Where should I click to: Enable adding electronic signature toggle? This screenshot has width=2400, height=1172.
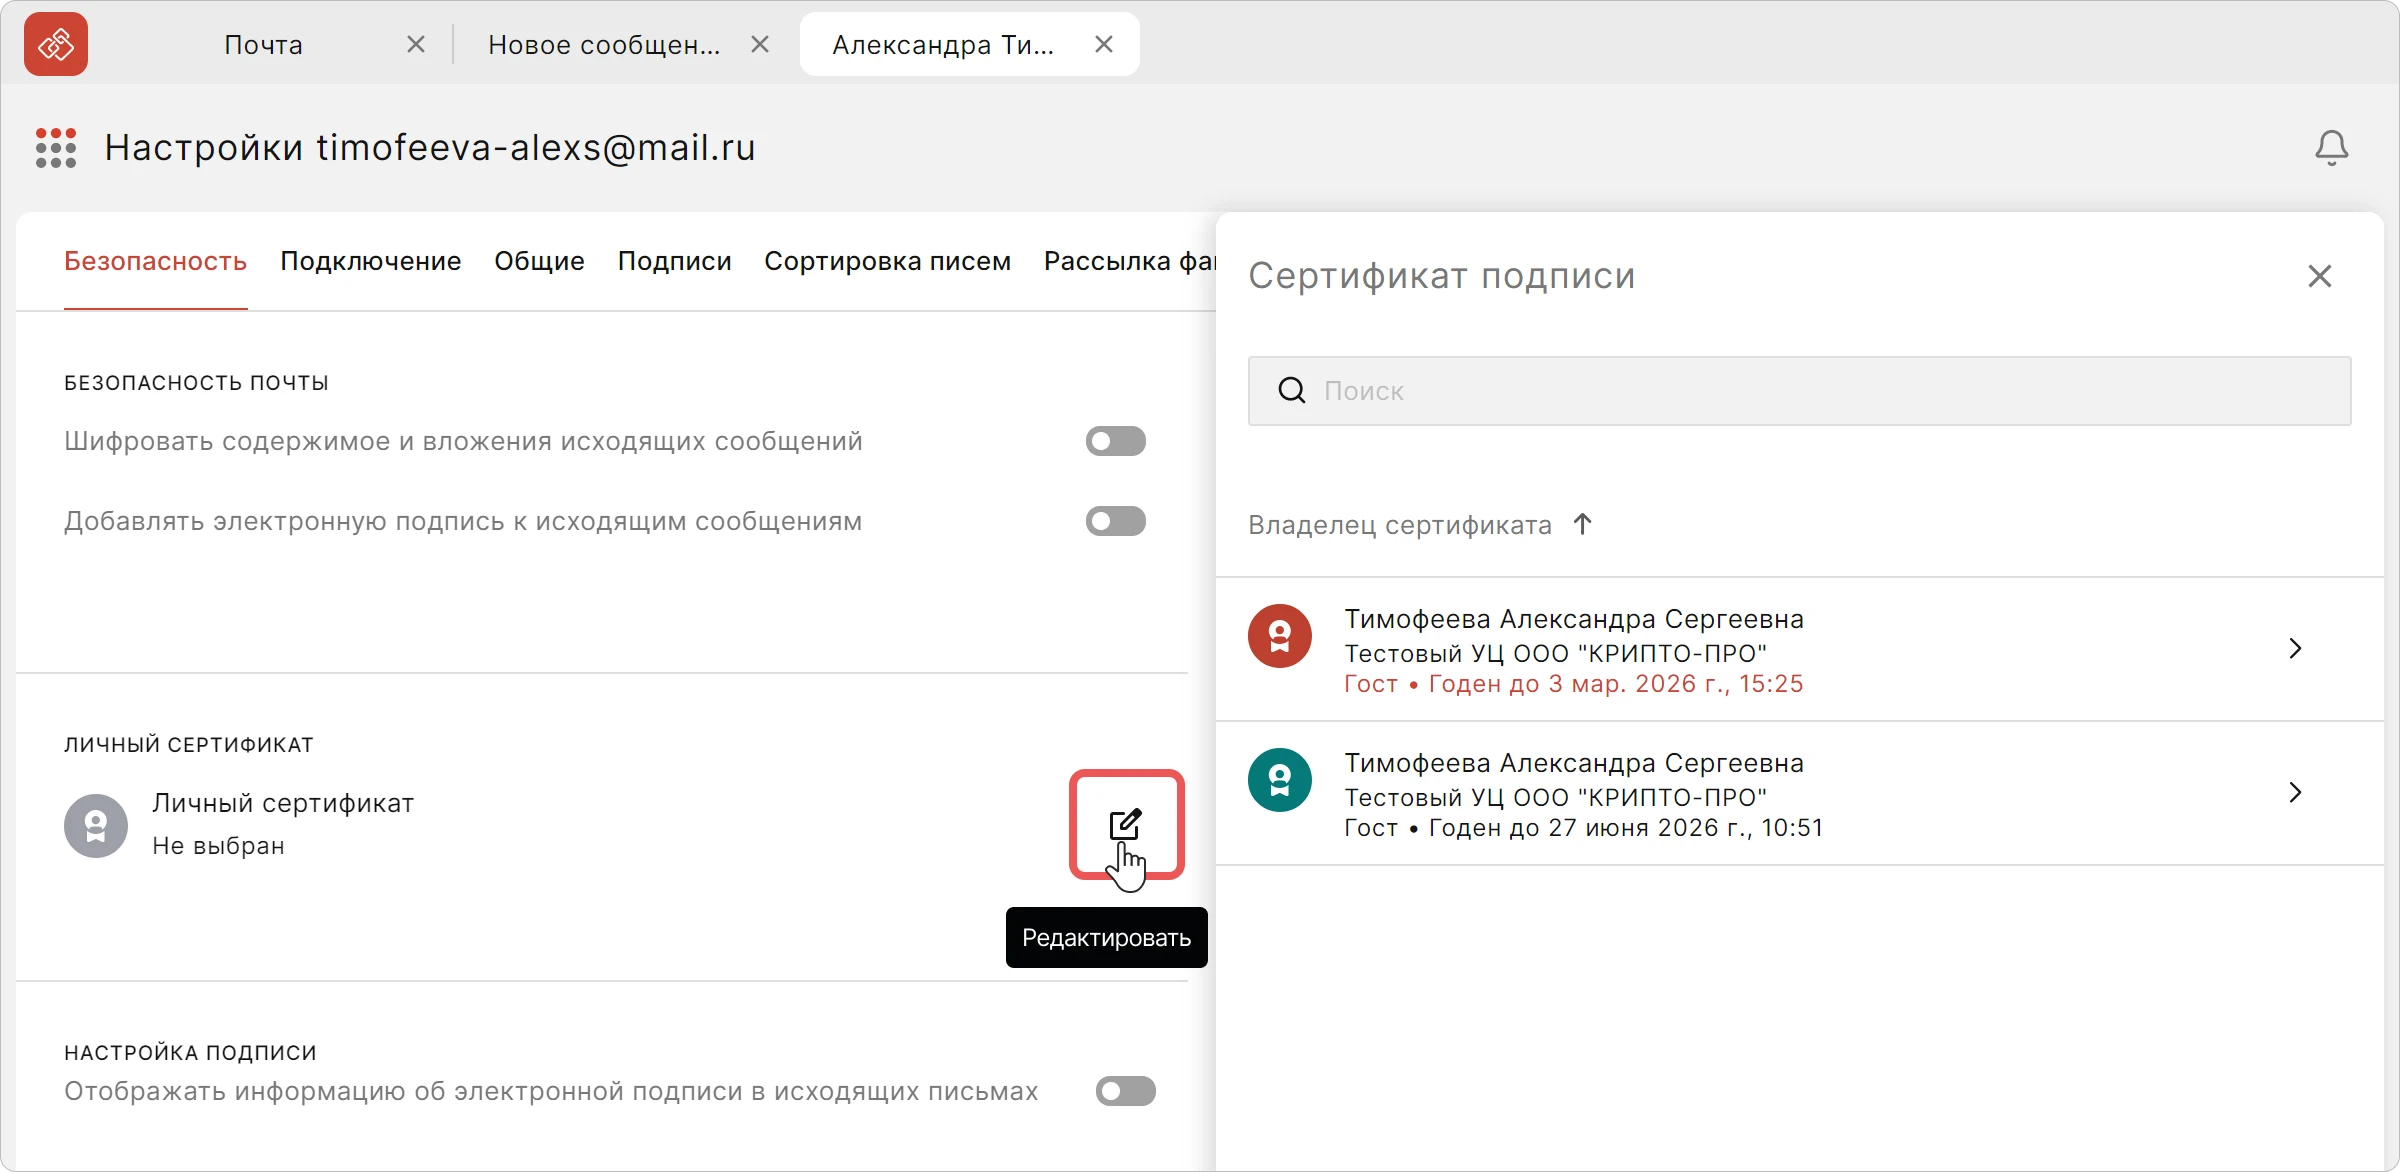[1116, 521]
